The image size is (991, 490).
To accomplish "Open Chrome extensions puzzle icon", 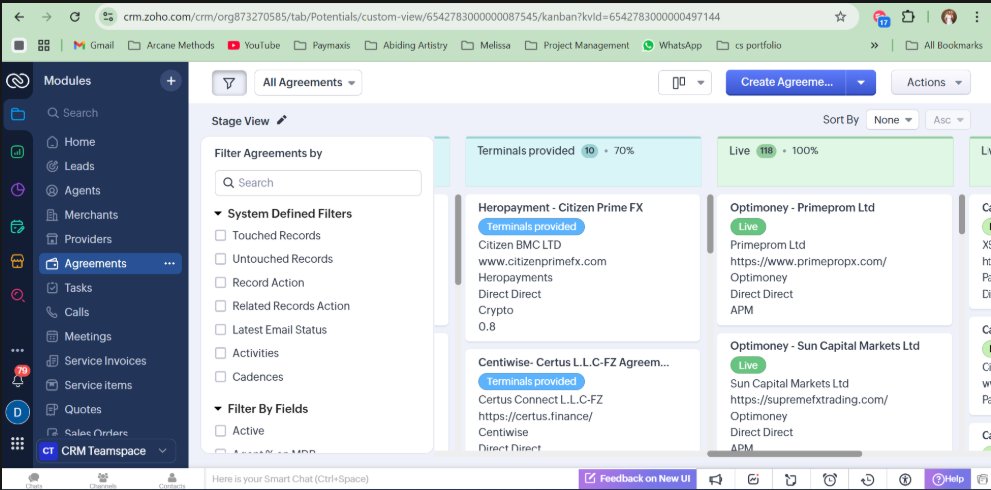I will [908, 17].
